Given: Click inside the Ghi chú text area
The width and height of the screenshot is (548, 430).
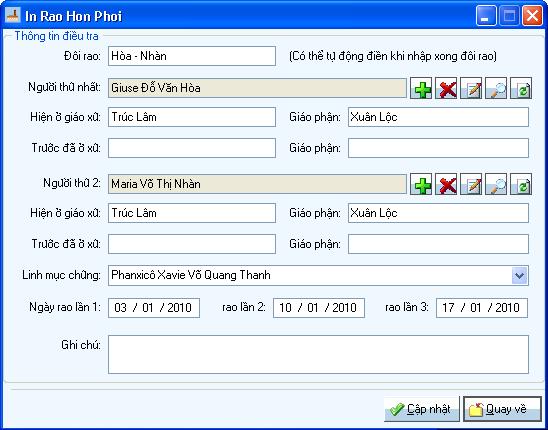Looking at the screenshot, I should click(x=318, y=354).
